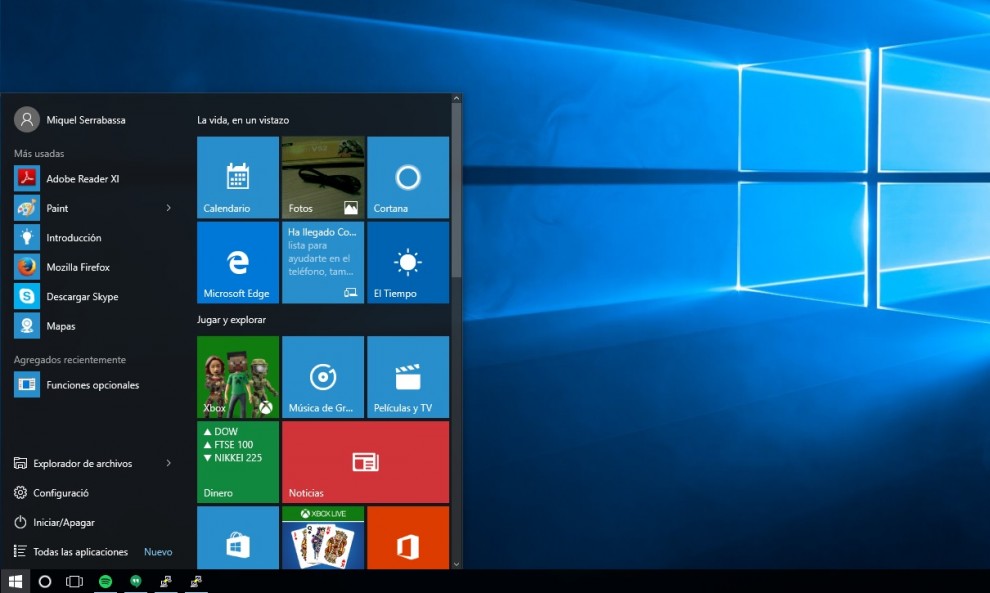Click the 'Jugar y explorar' group title
The image size is (990, 593).
231,320
